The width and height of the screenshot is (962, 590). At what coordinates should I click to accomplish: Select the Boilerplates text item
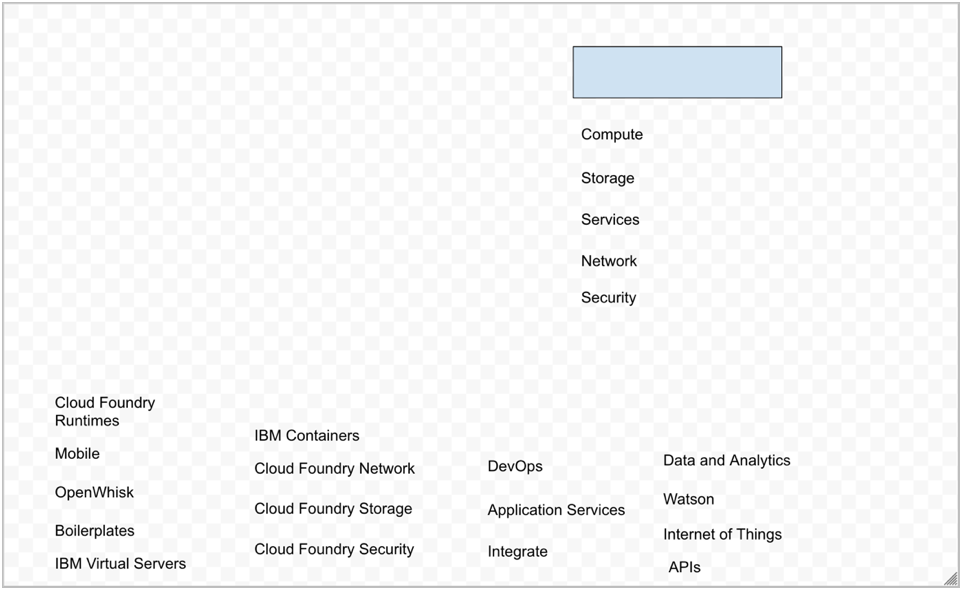(94, 531)
